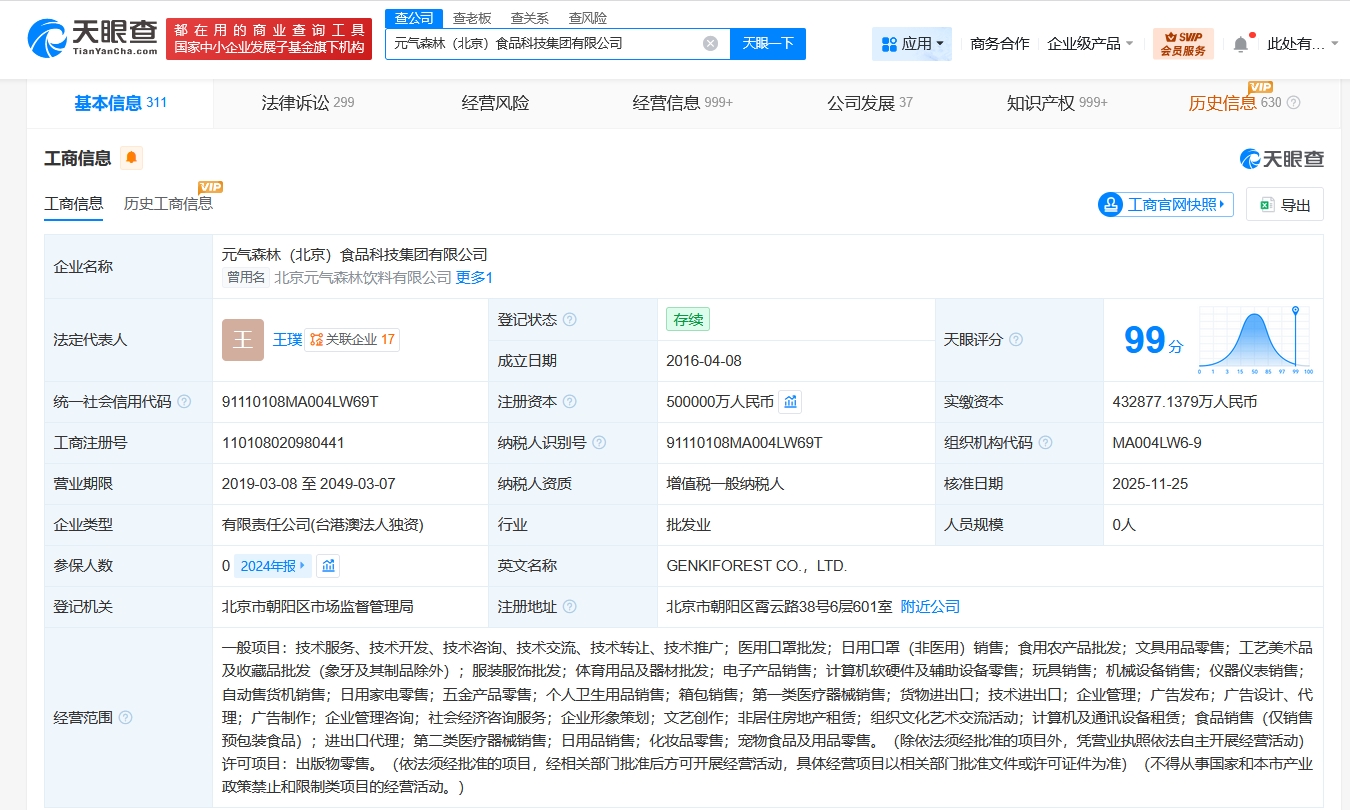Image resolution: width=1350 pixels, height=810 pixels.
Task: Click the help icon next to 统一社会信用代码
Action: (184, 402)
